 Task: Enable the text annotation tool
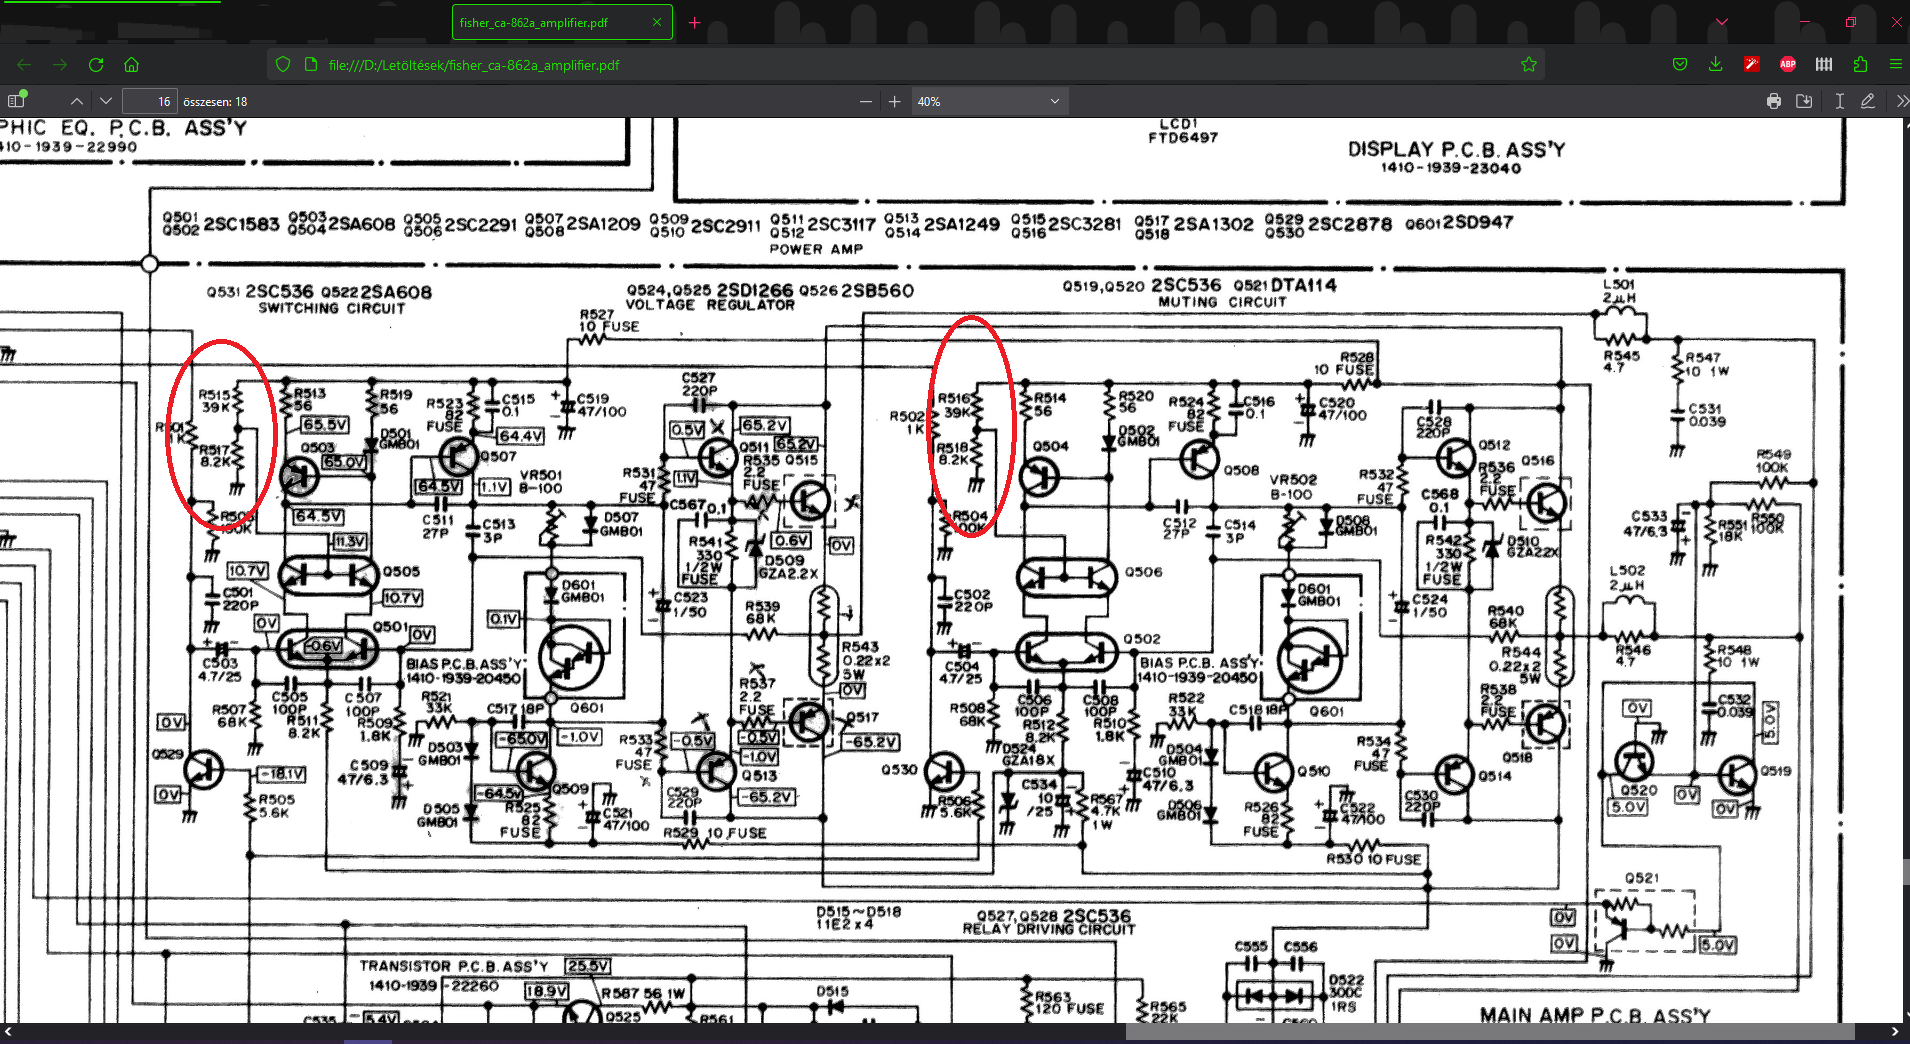click(x=1839, y=101)
